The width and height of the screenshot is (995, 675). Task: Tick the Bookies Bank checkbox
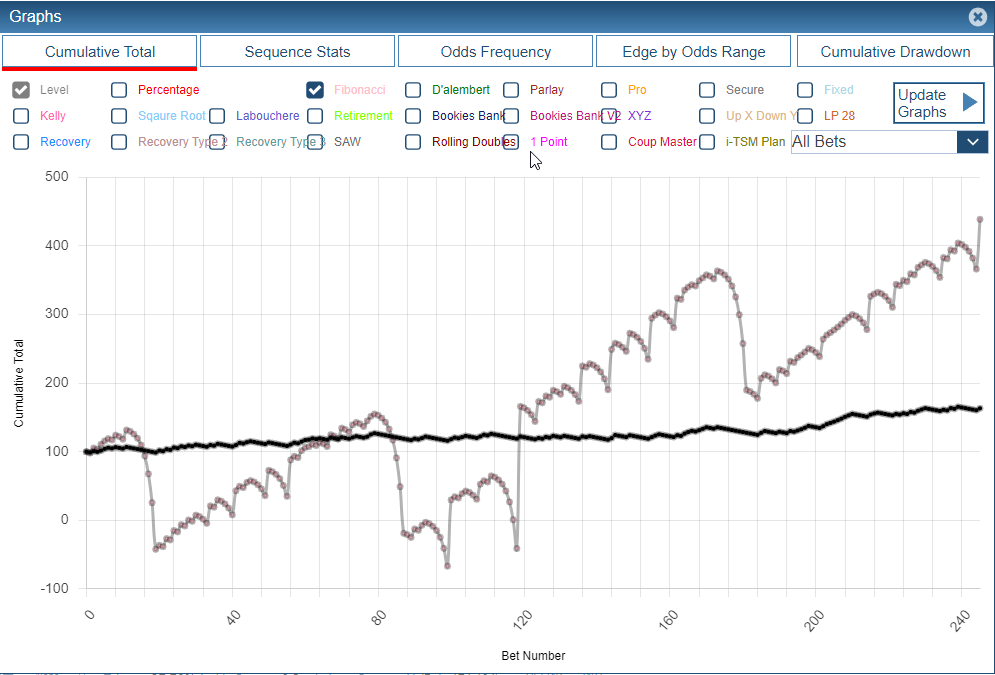pyautogui.click(x=413, y=115)
